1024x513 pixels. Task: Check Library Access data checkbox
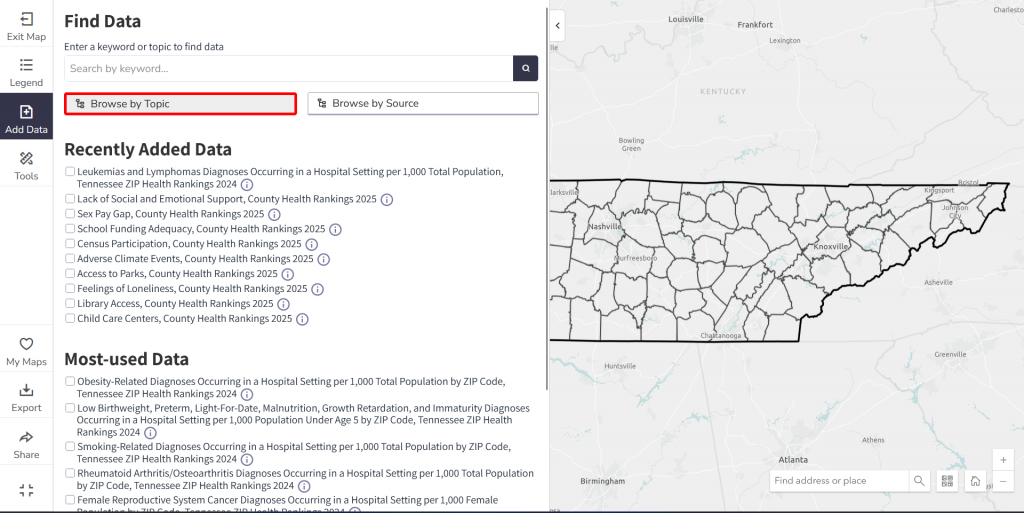70,303
